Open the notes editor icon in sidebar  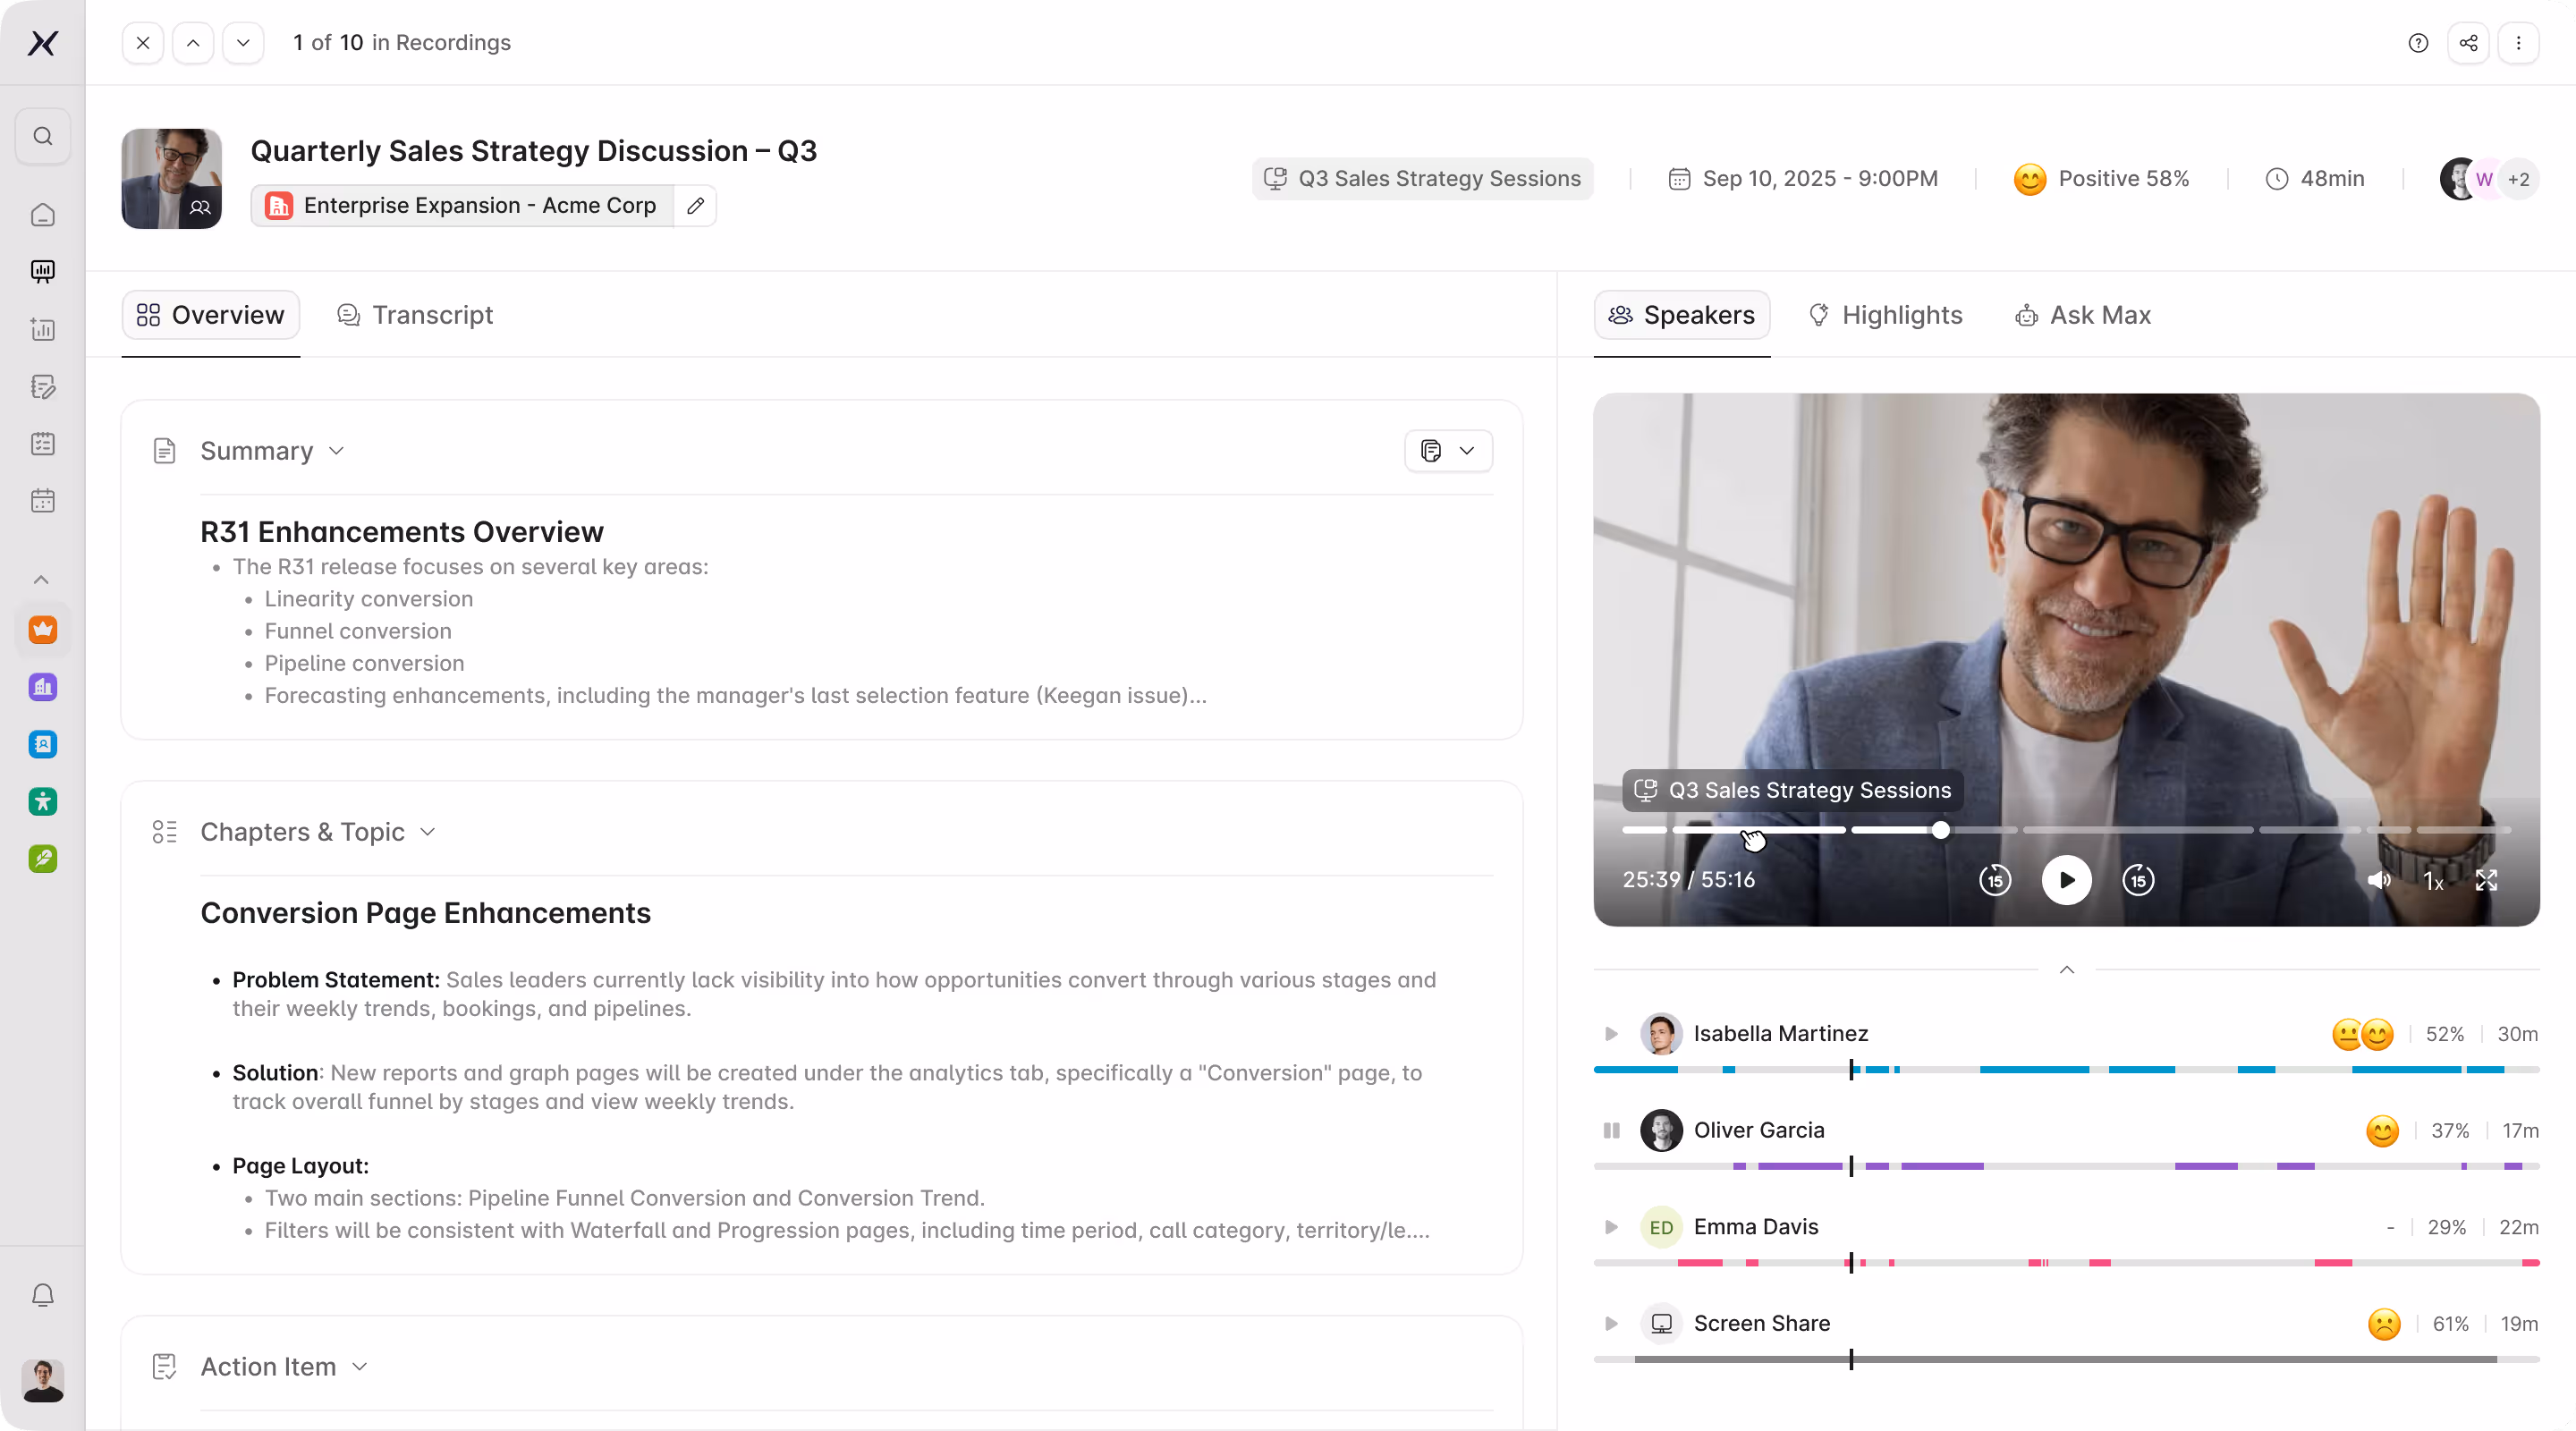pos(42,387)
